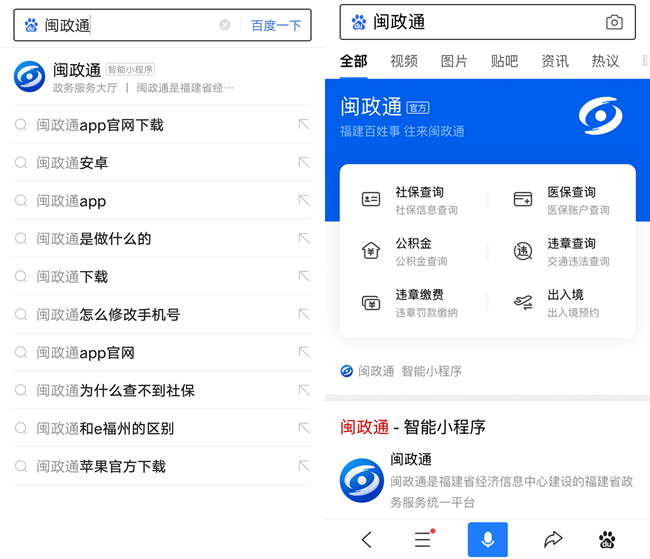Share the page with share icon

(553, 539)
